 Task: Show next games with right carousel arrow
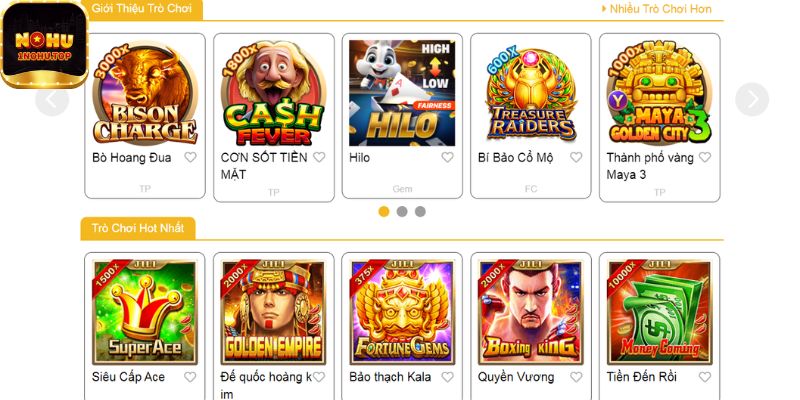tap(752, 99)
